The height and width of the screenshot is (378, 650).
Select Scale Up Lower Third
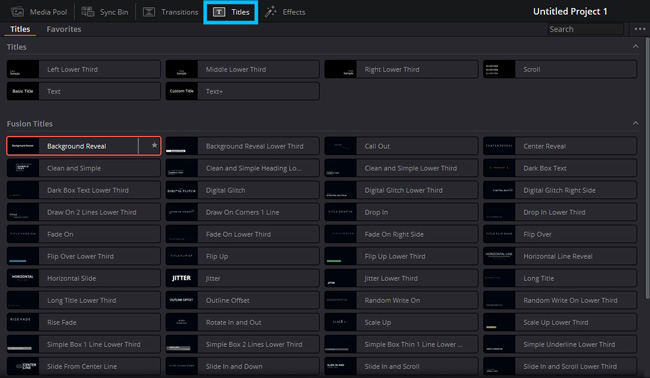click(x=560, y=322)
